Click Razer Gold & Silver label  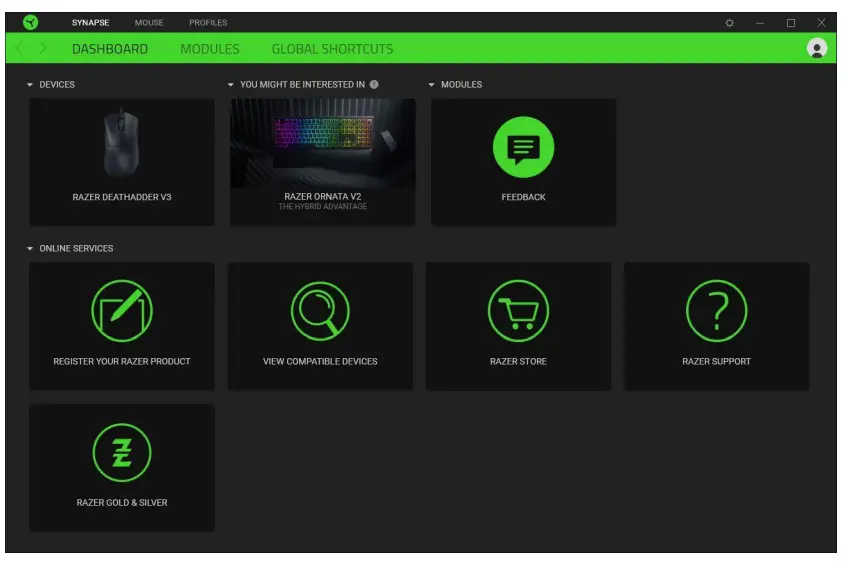coord(122,503)
